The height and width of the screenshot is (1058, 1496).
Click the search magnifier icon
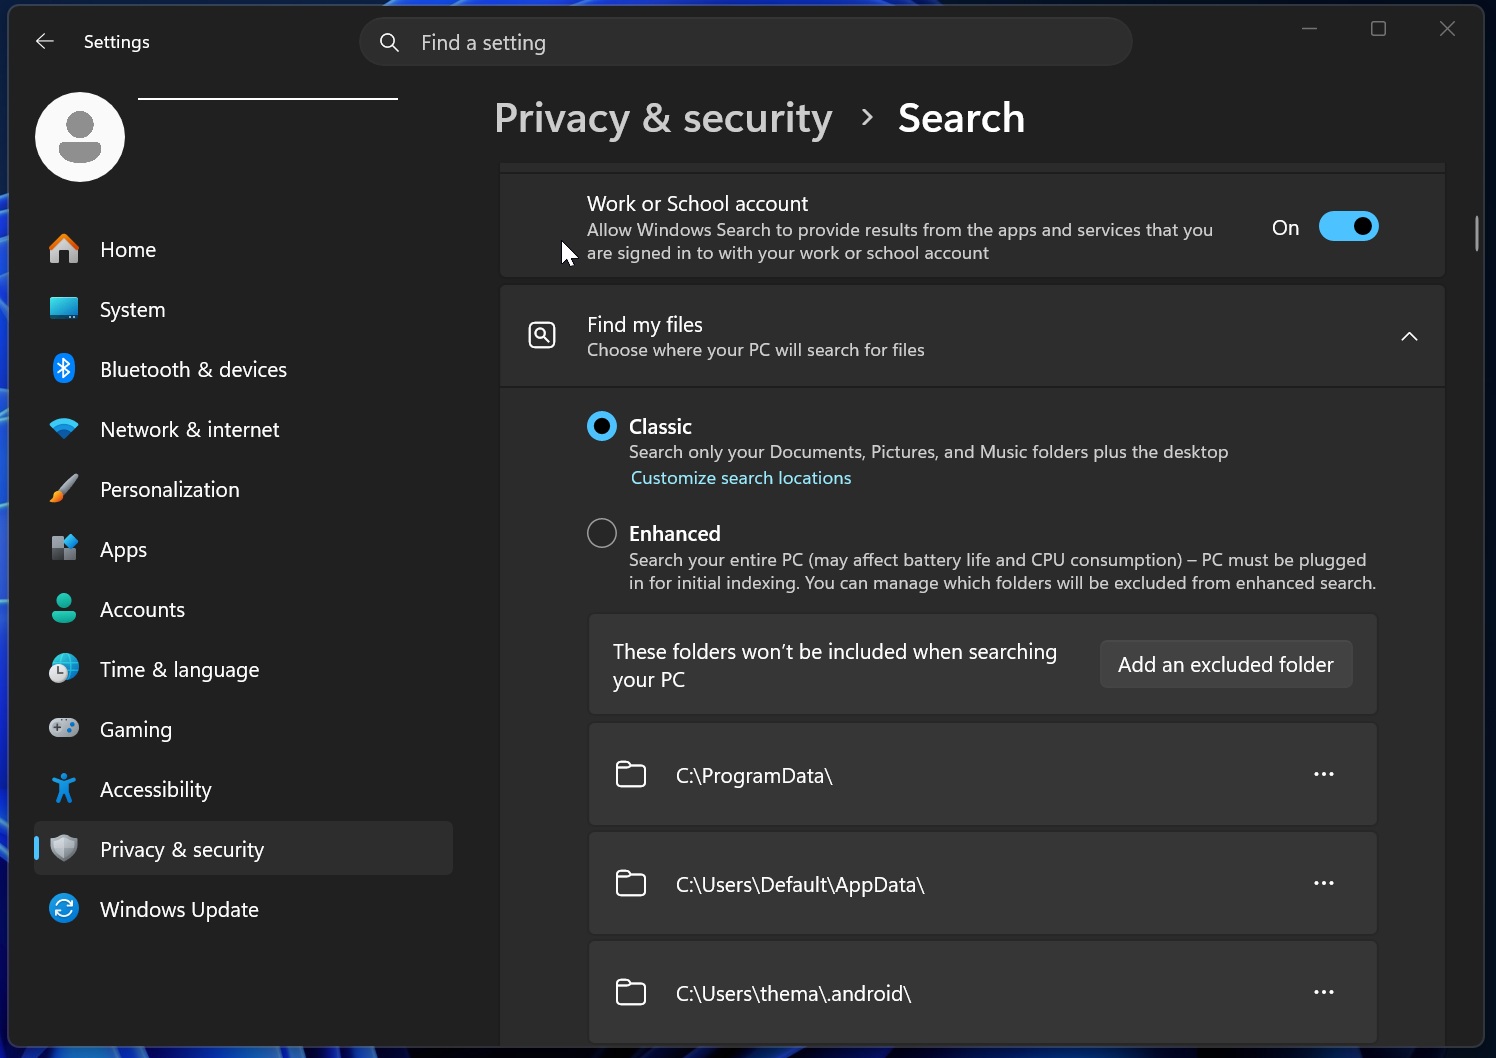pos(390,42)
